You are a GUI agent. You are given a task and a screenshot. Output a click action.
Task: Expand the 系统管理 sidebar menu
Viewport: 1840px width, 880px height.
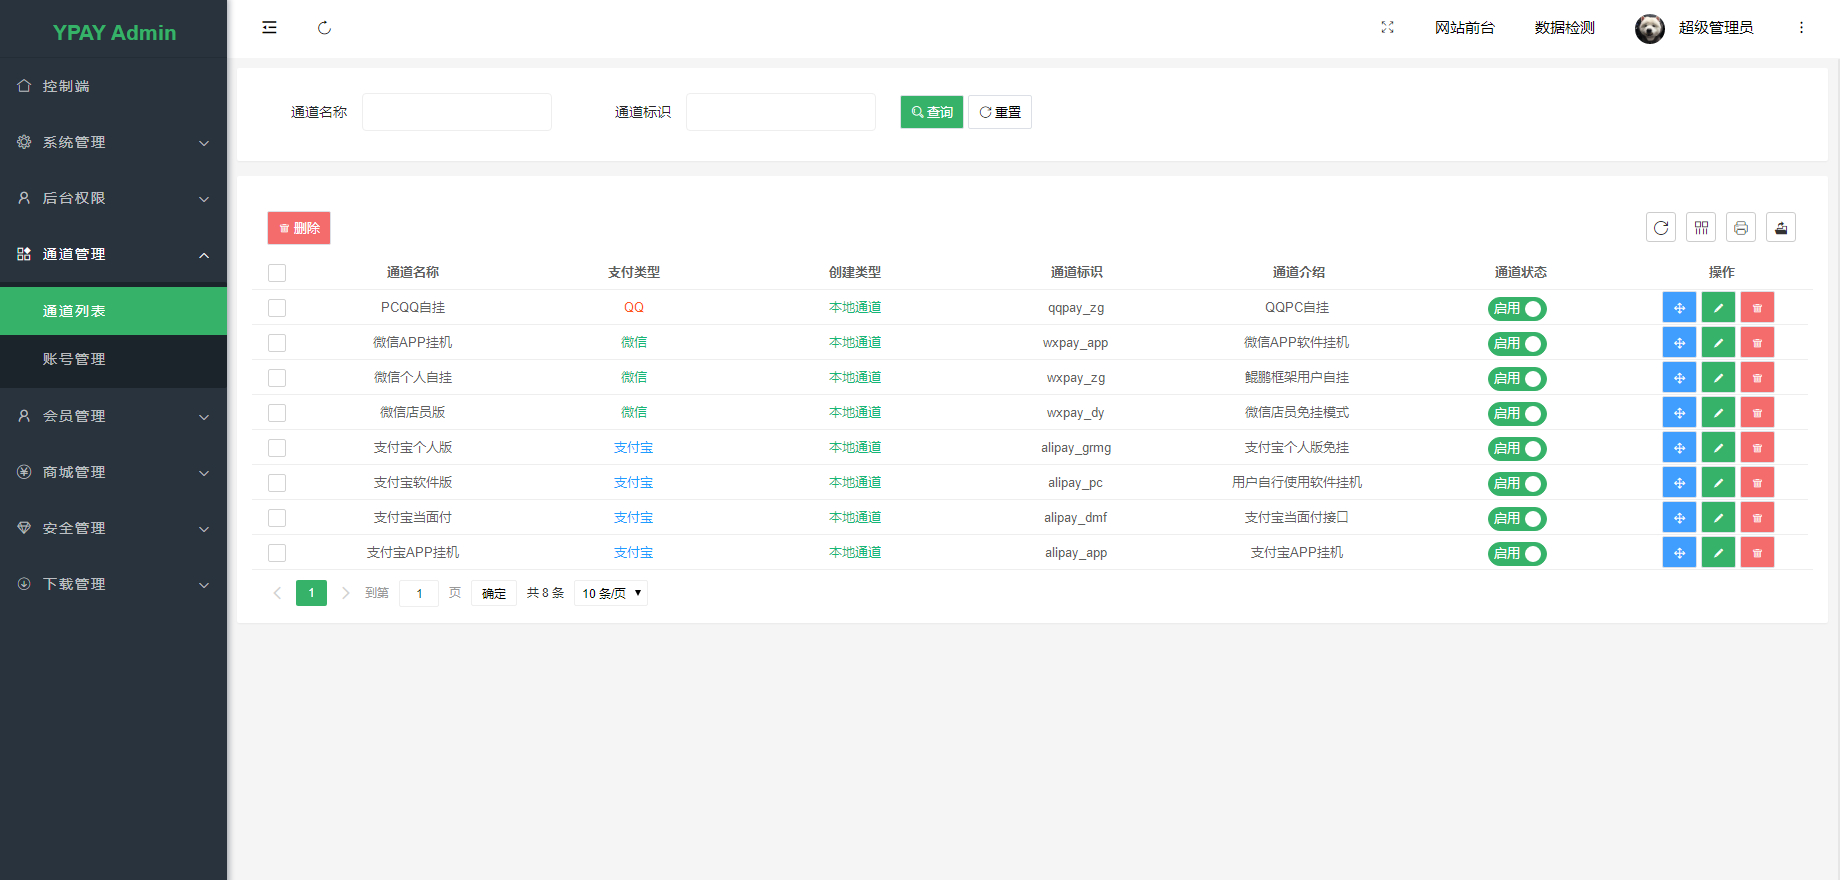[x=113, y=142]
